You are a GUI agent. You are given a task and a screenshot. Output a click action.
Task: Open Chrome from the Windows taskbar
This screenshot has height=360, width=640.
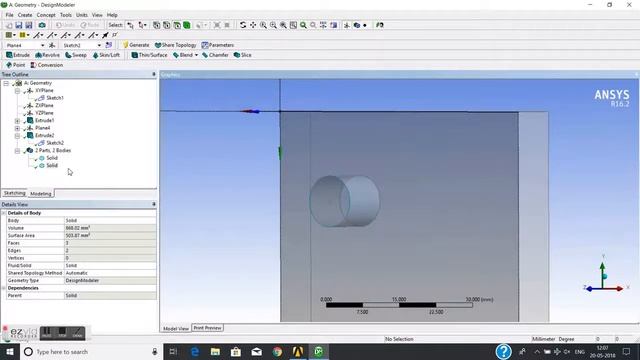click(277, 351)
